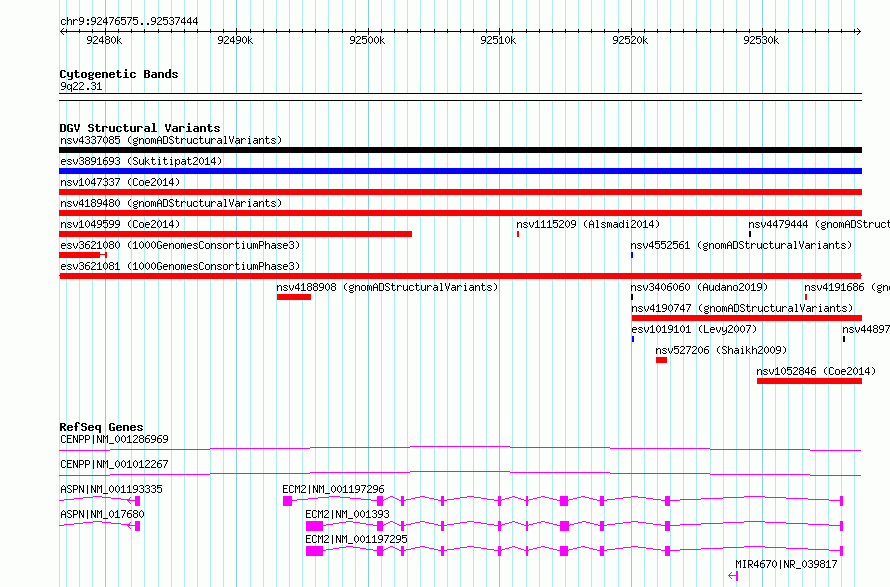The height and width of the screenshot is (587, 890).
Task: Click the 92520k ruler tick label
Action: pos(629,40)
